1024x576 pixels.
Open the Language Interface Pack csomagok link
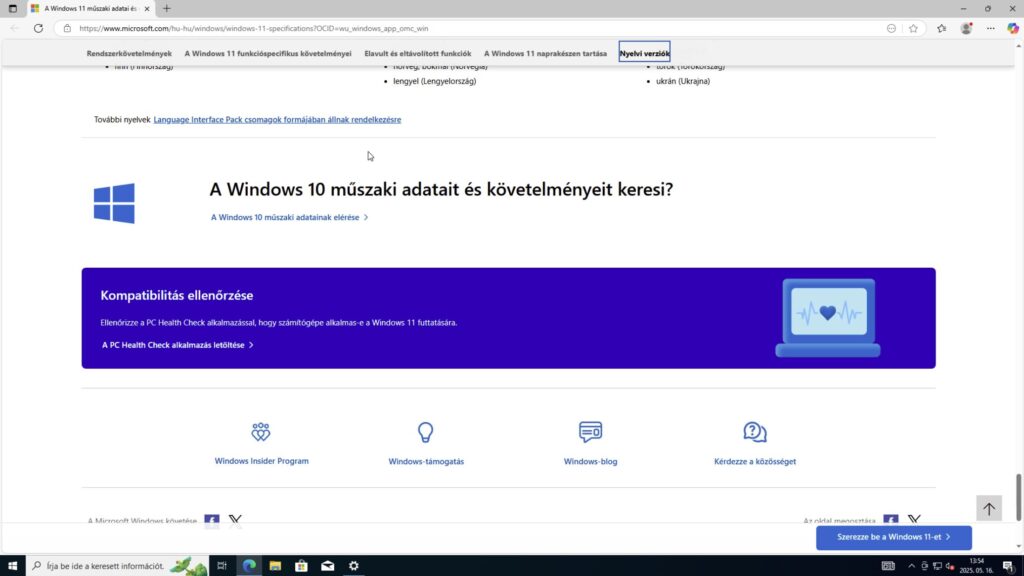tap(278, 120)
